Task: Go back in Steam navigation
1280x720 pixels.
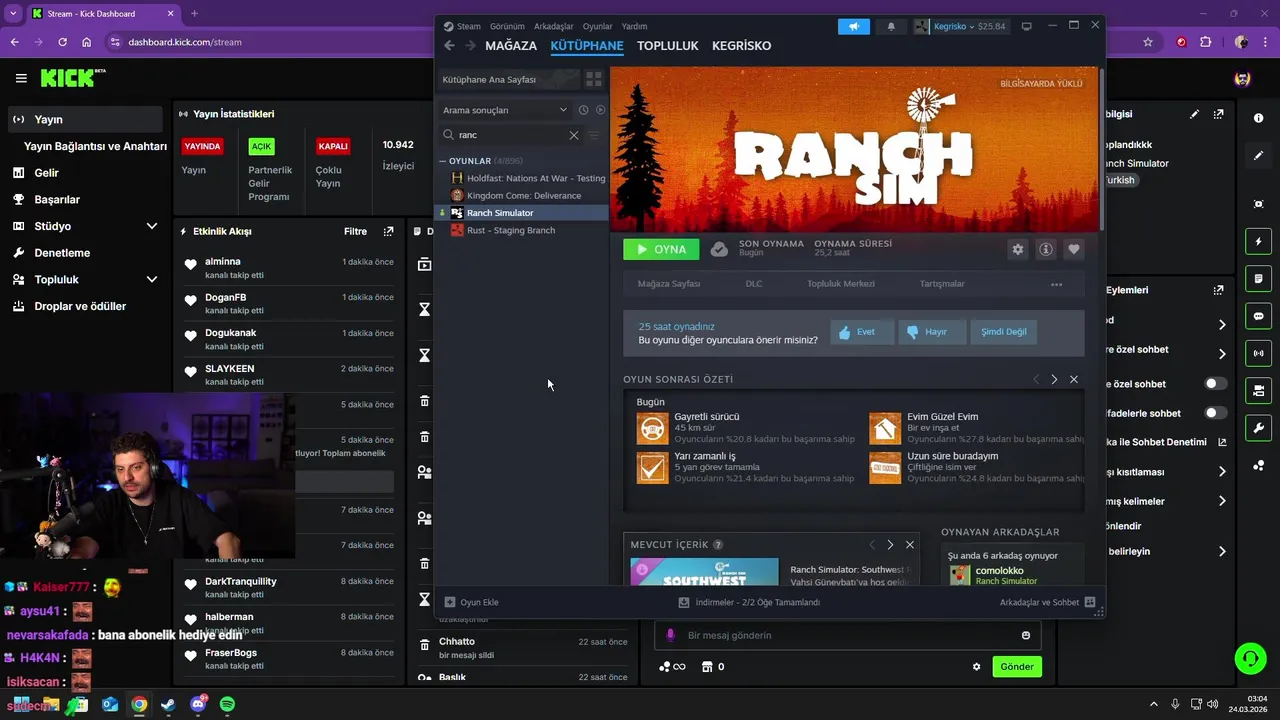Action: (449, 45)
